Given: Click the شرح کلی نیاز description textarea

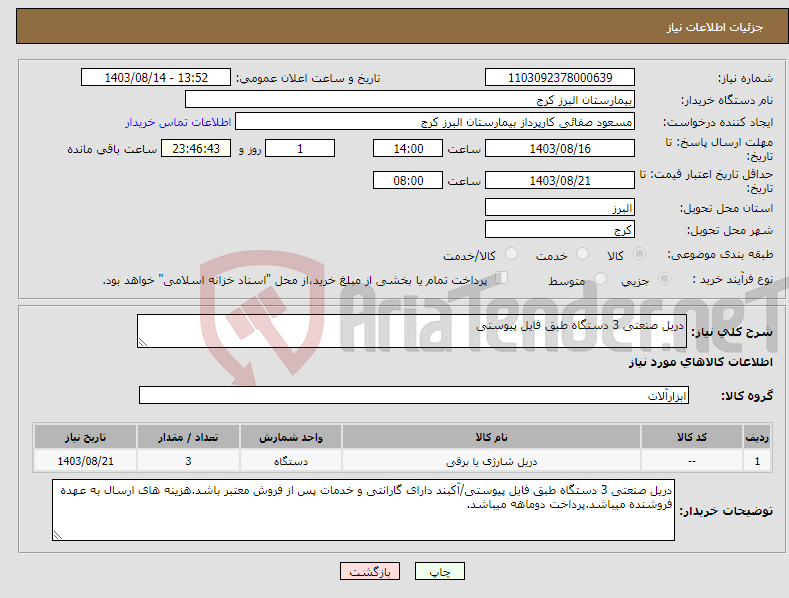Looking at the screenshot, I should (x=412, y=331).
